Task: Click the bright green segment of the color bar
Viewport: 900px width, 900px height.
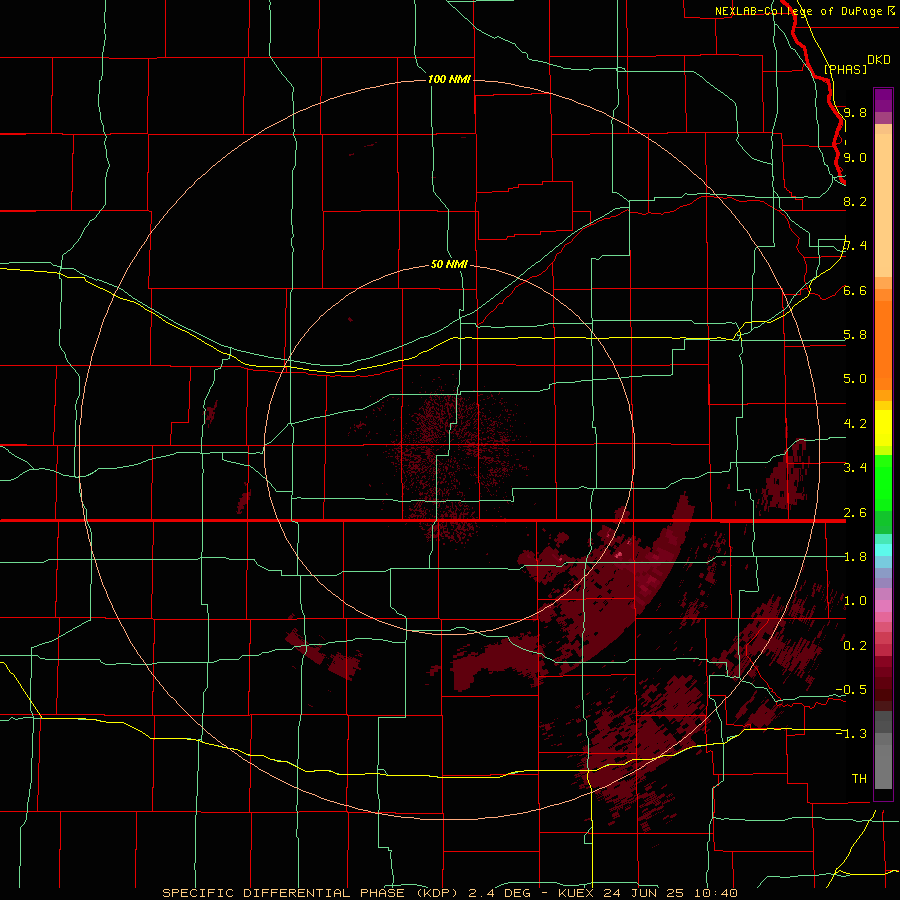Action: pyautogui.click(x=883, y=482)
